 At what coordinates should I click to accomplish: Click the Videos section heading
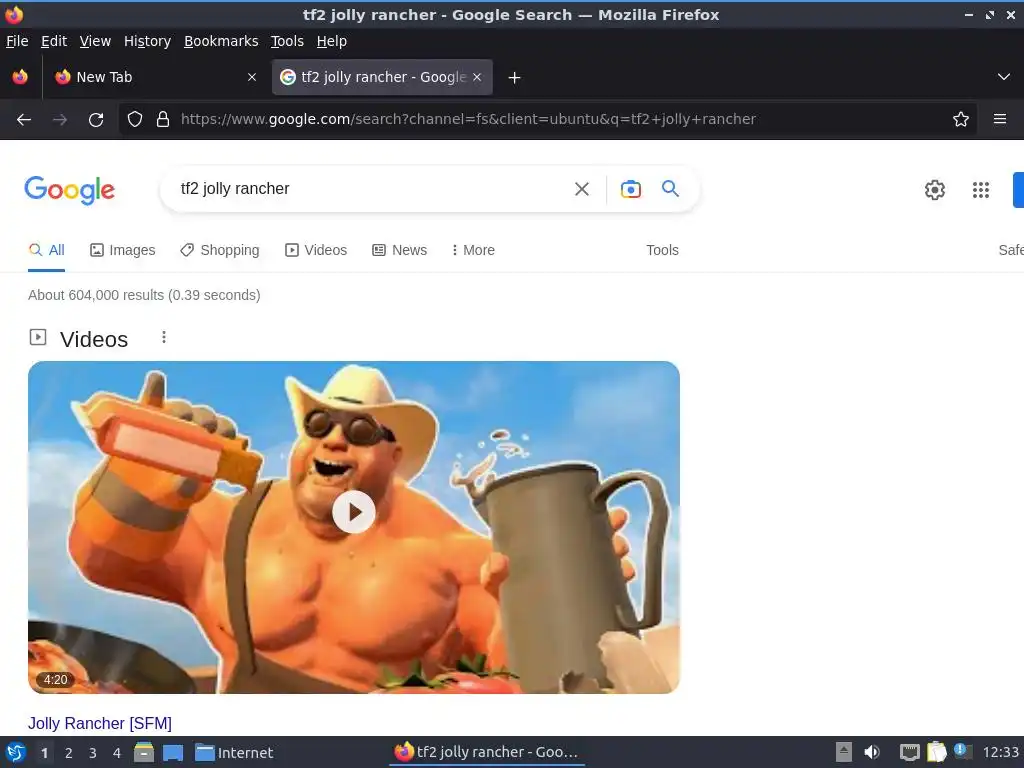[94, 339]
